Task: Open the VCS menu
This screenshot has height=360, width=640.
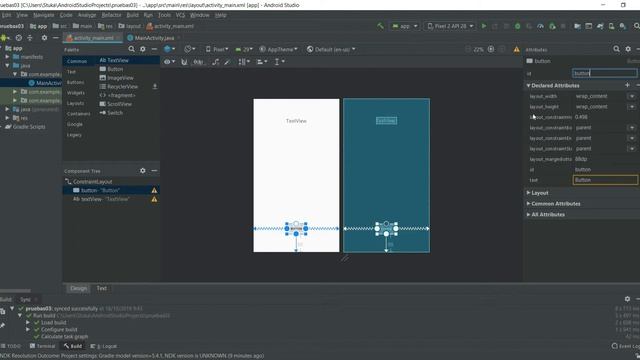Action: click(x=180, y=15)
